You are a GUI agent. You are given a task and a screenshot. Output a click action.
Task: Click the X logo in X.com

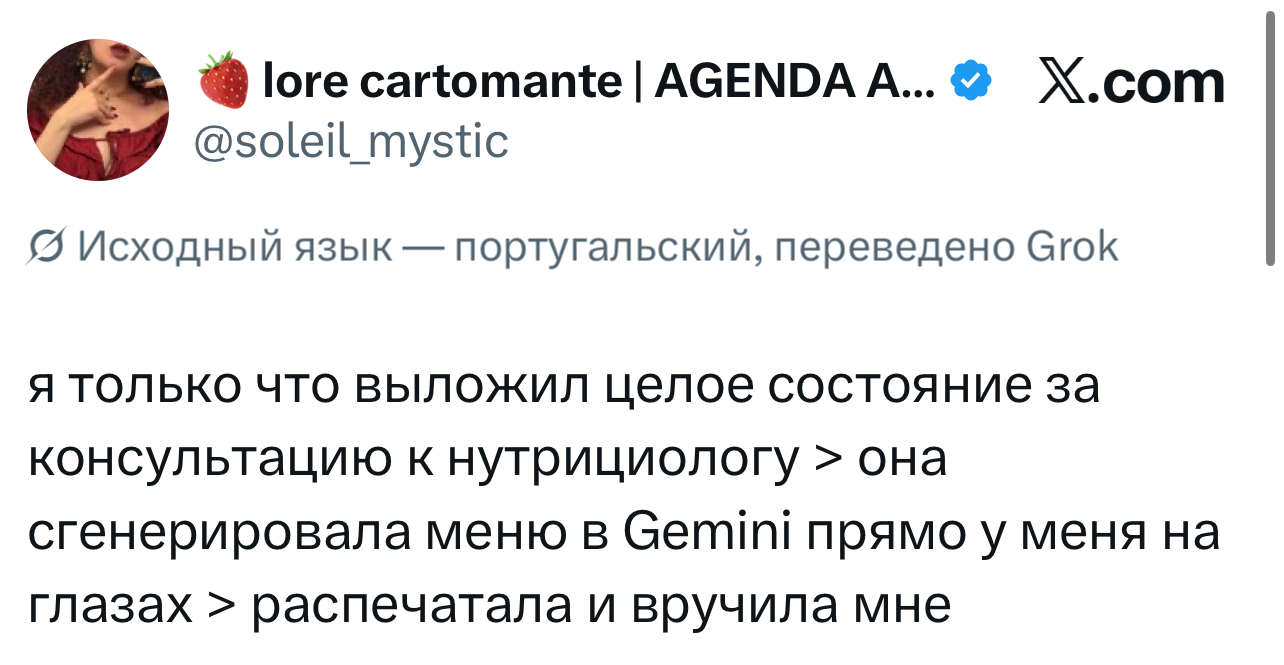click(x=1068, y=82)
